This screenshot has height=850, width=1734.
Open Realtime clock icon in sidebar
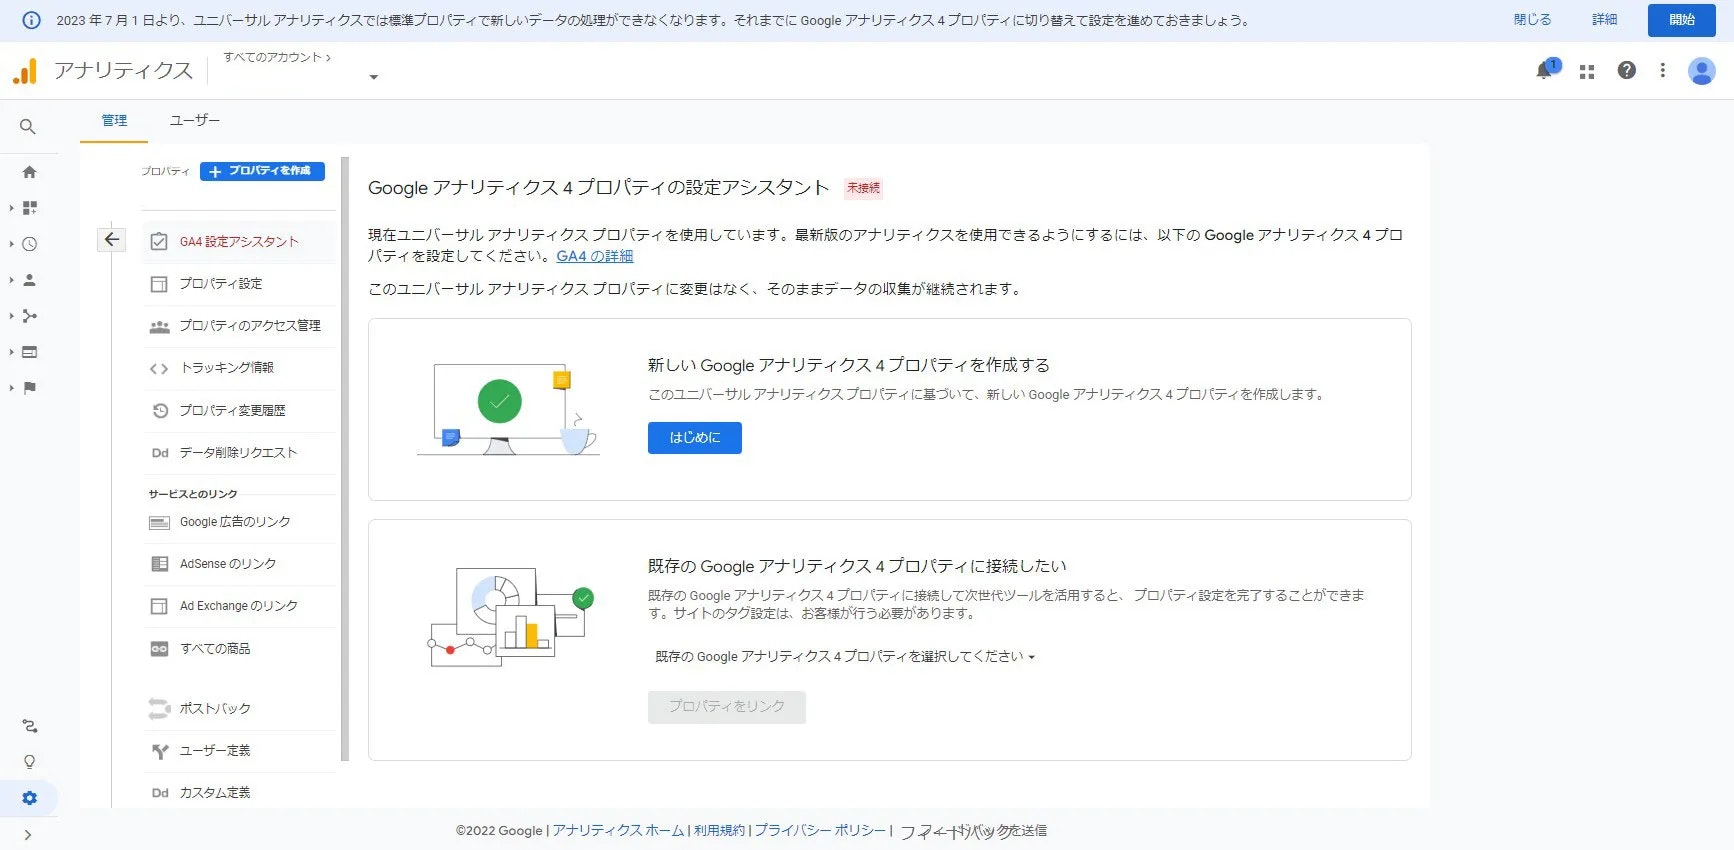pos(29,244)
